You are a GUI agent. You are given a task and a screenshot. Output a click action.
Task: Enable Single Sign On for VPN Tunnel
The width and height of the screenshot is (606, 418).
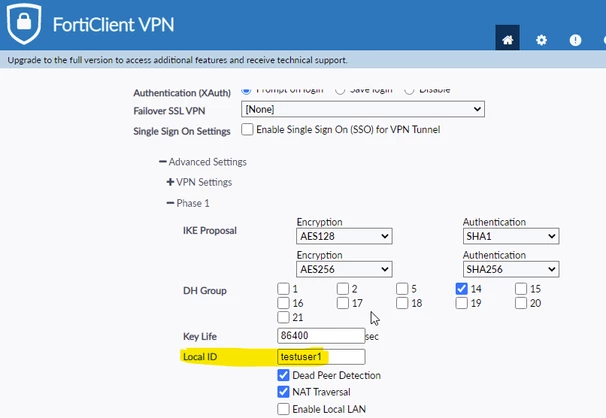click(x=247, y=129)
